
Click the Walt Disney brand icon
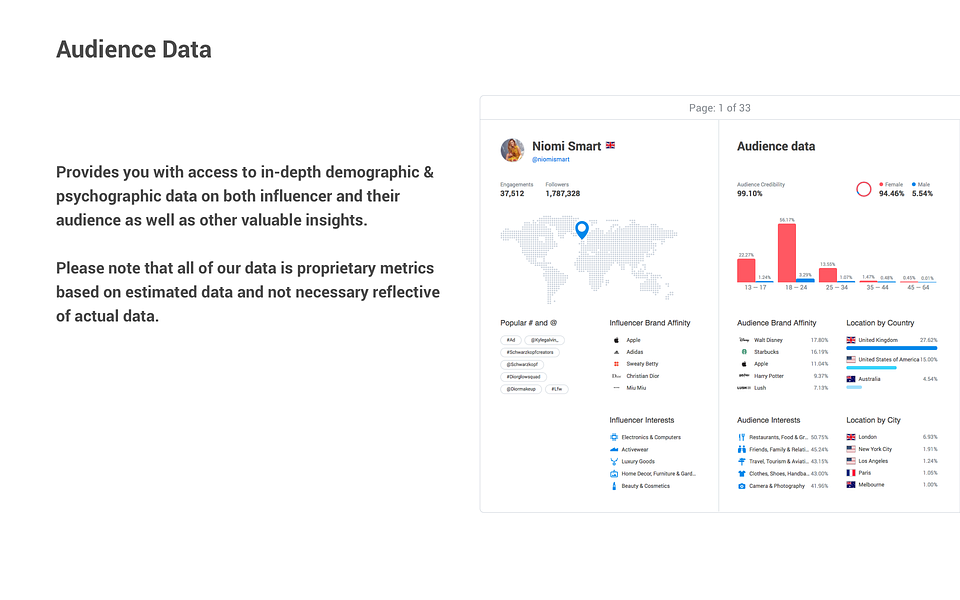pos(744,340)
